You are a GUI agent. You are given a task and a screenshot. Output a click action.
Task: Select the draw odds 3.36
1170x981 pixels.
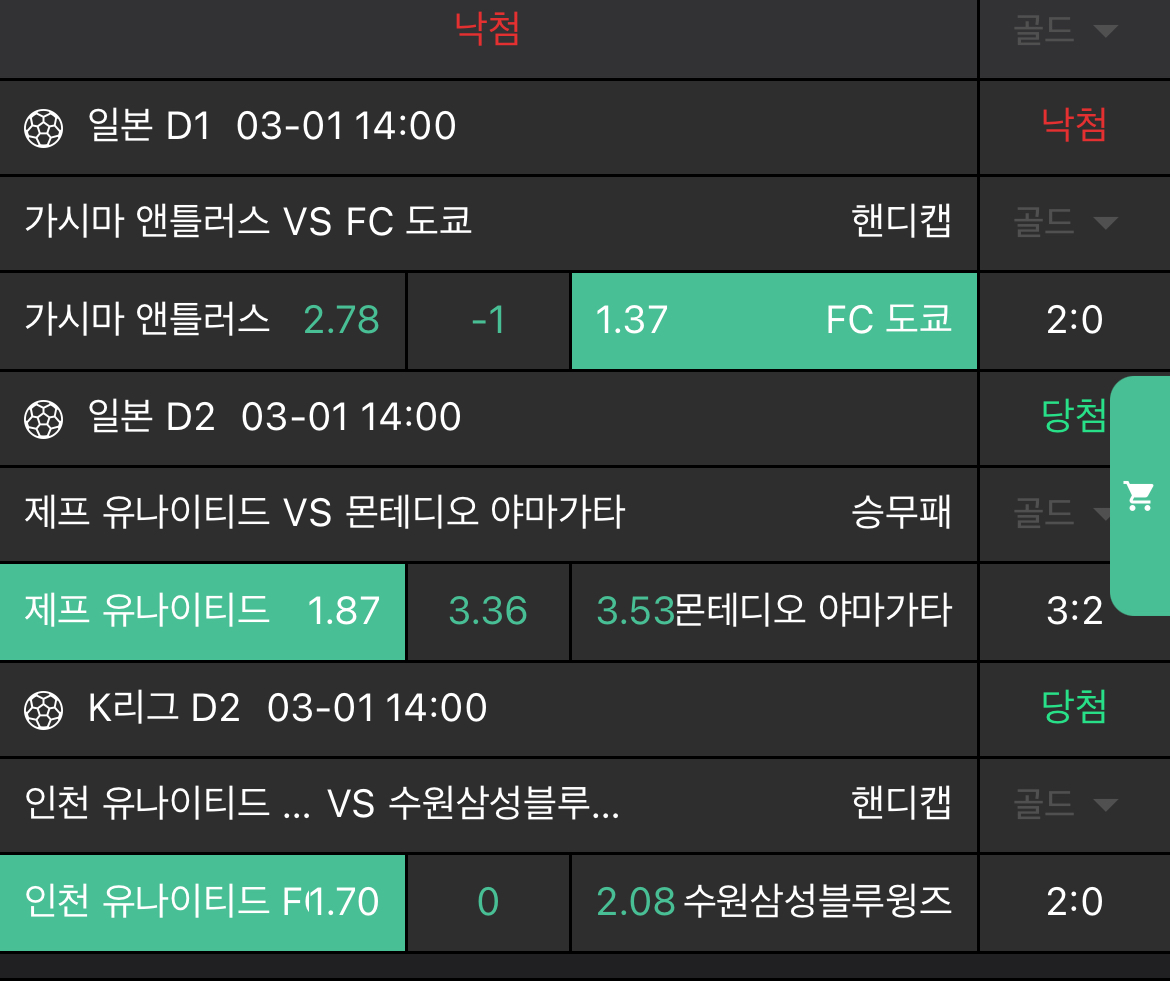point(488,611)
